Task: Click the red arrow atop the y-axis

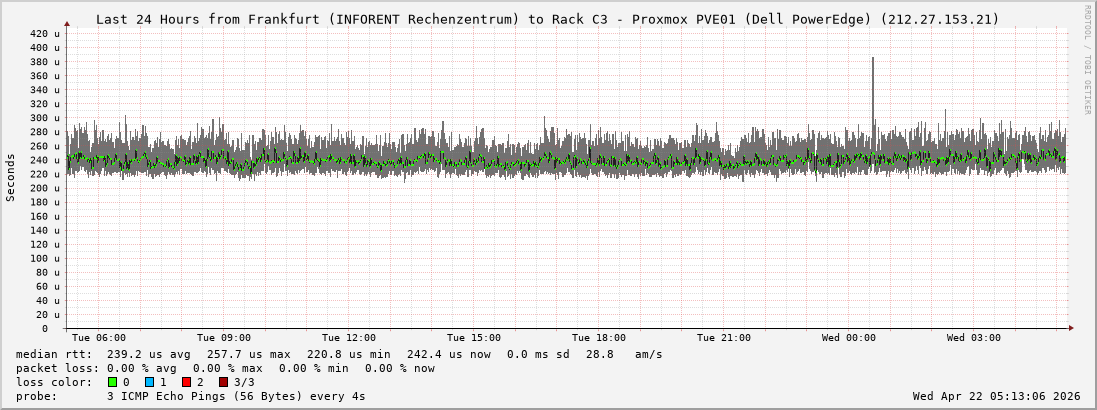Action: click(x=67, y=24)
